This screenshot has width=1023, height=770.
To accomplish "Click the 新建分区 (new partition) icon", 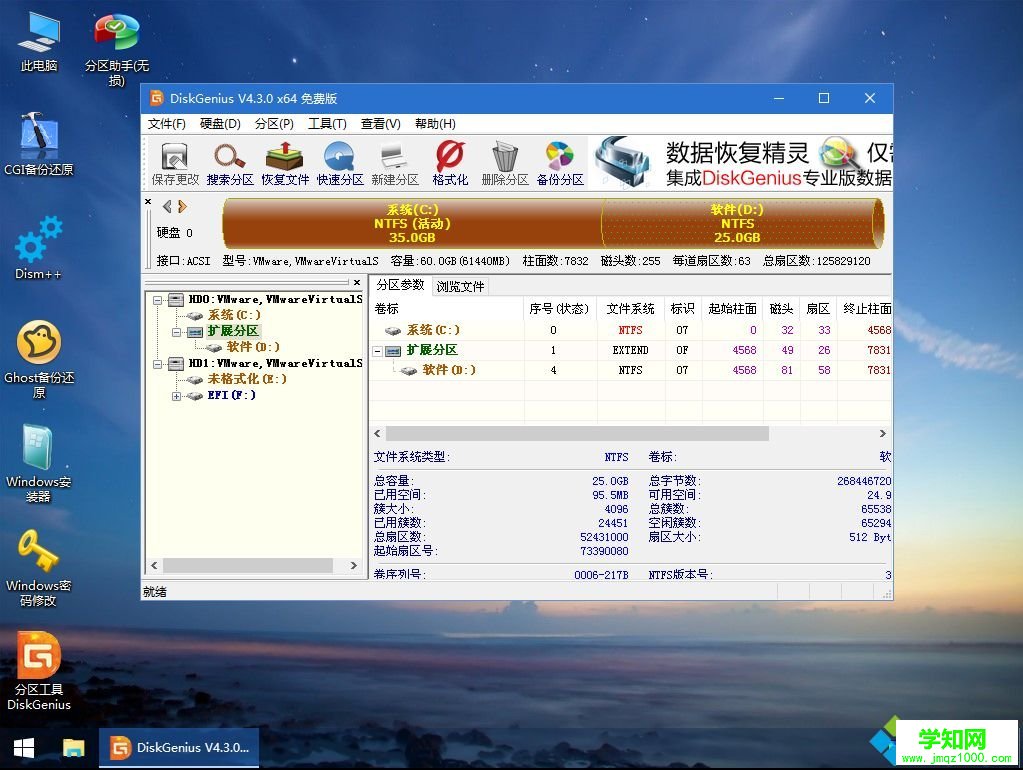I will [x=394, y=162].
